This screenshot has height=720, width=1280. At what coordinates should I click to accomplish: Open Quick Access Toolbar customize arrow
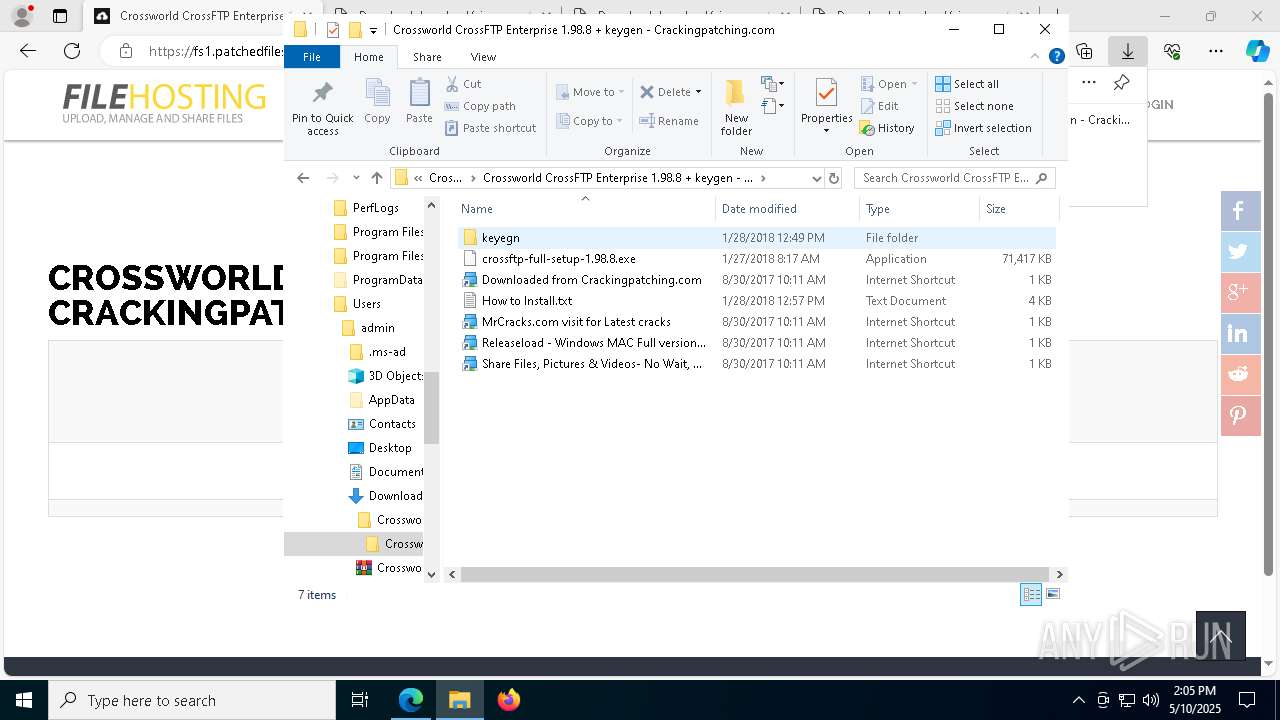(373, 30)
